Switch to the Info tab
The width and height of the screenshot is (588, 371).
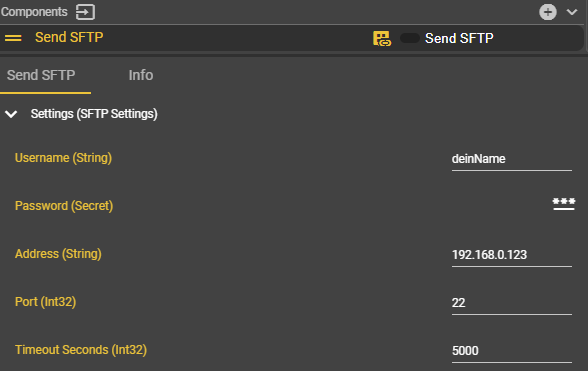141,75
